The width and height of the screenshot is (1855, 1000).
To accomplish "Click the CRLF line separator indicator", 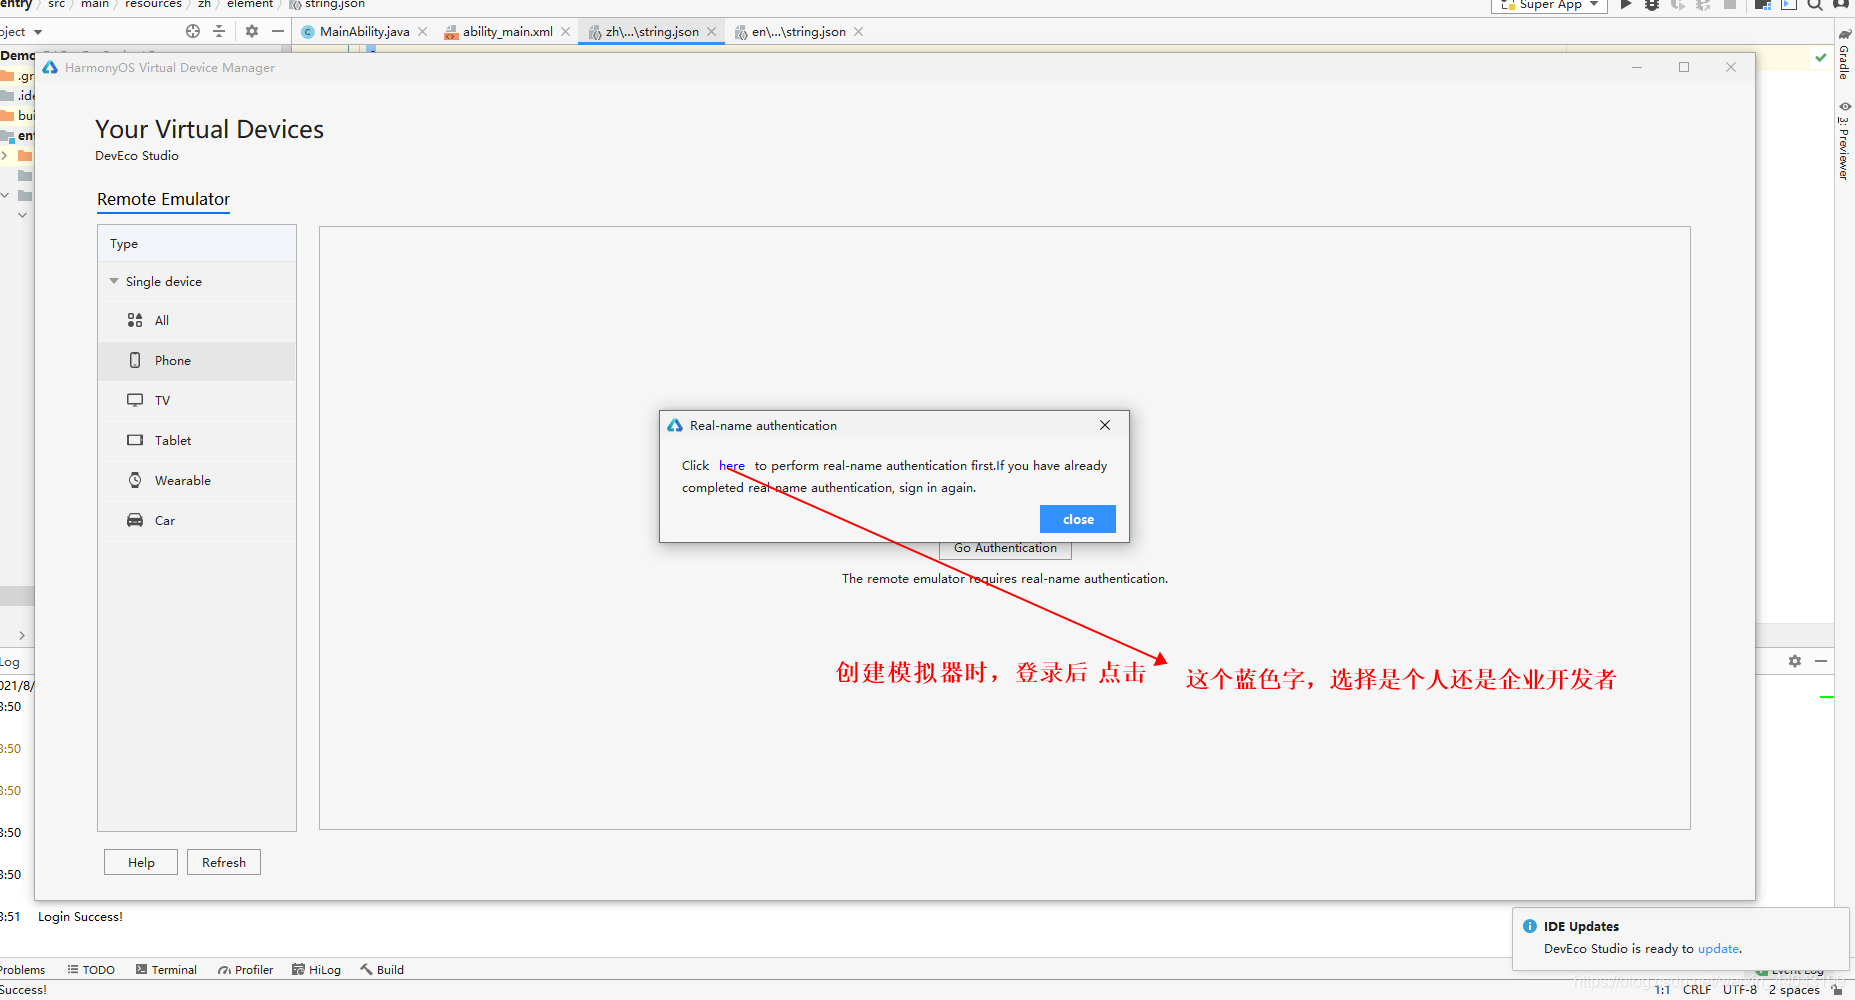I will [1697, 990].
